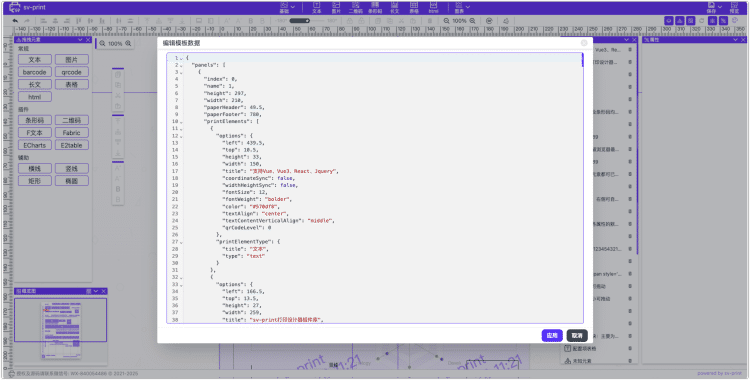Collapse the 拖拽元素 panel with chevron
The height and width of the screenshot is (380, 750).
pyautogui.click(x=80, y=40)
